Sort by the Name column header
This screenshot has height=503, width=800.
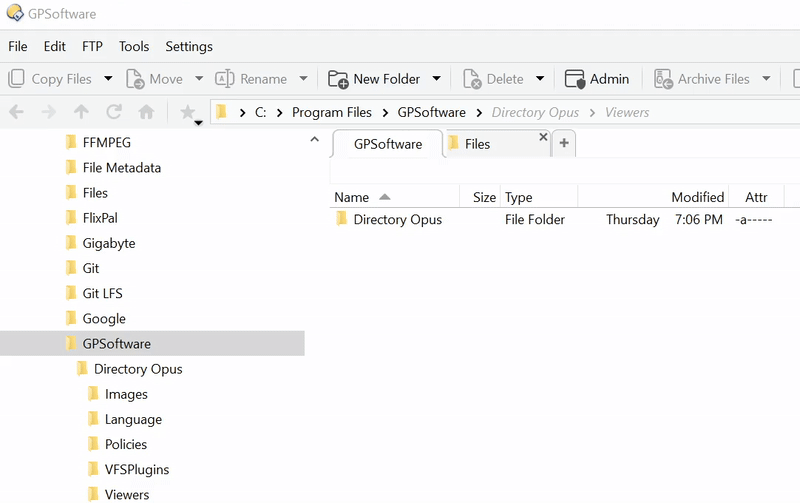pyautogui.click(x=395, y=197)
